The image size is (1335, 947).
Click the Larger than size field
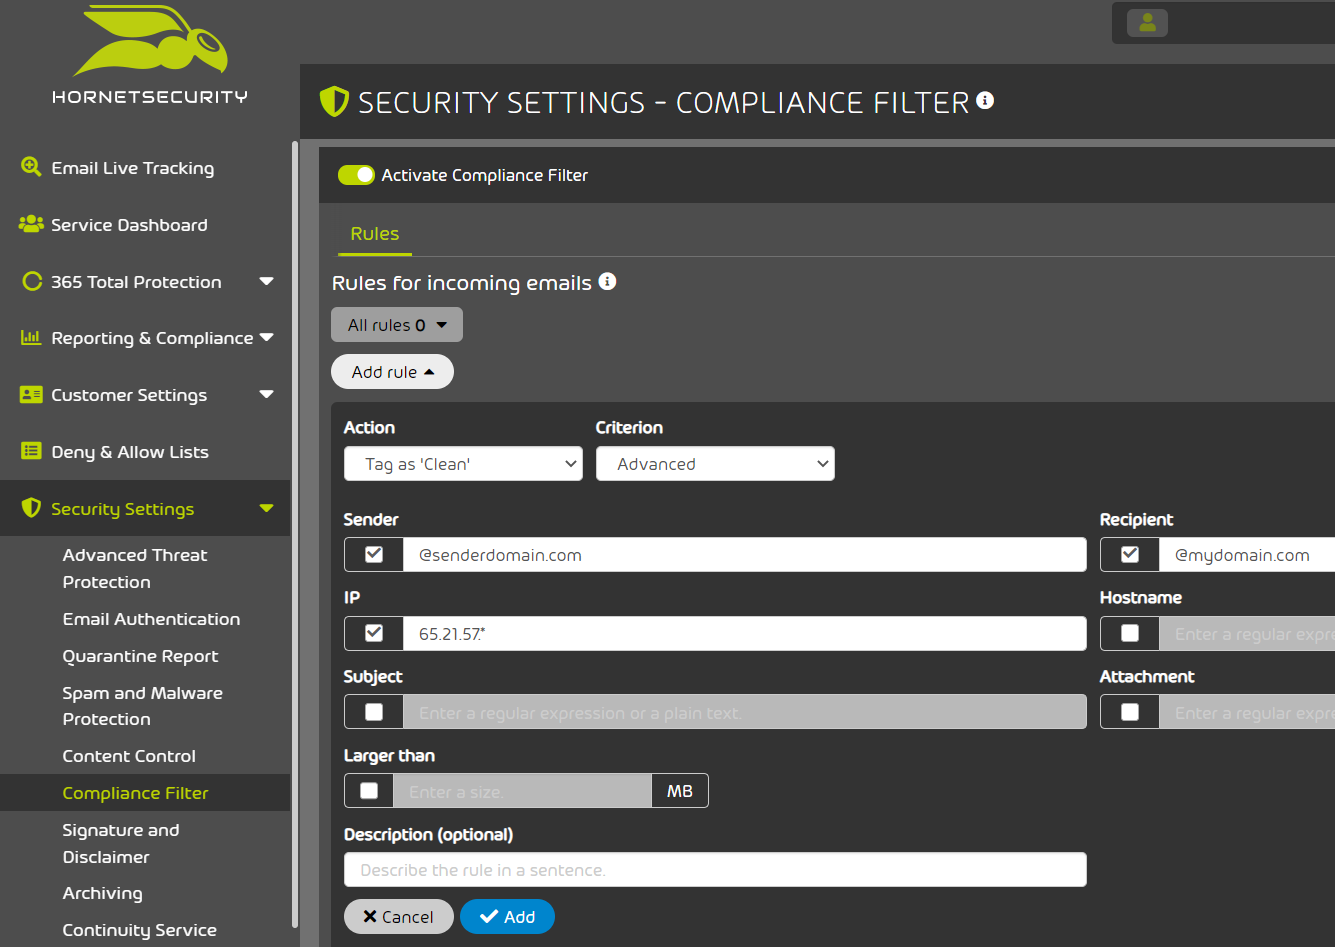(522, 791)
